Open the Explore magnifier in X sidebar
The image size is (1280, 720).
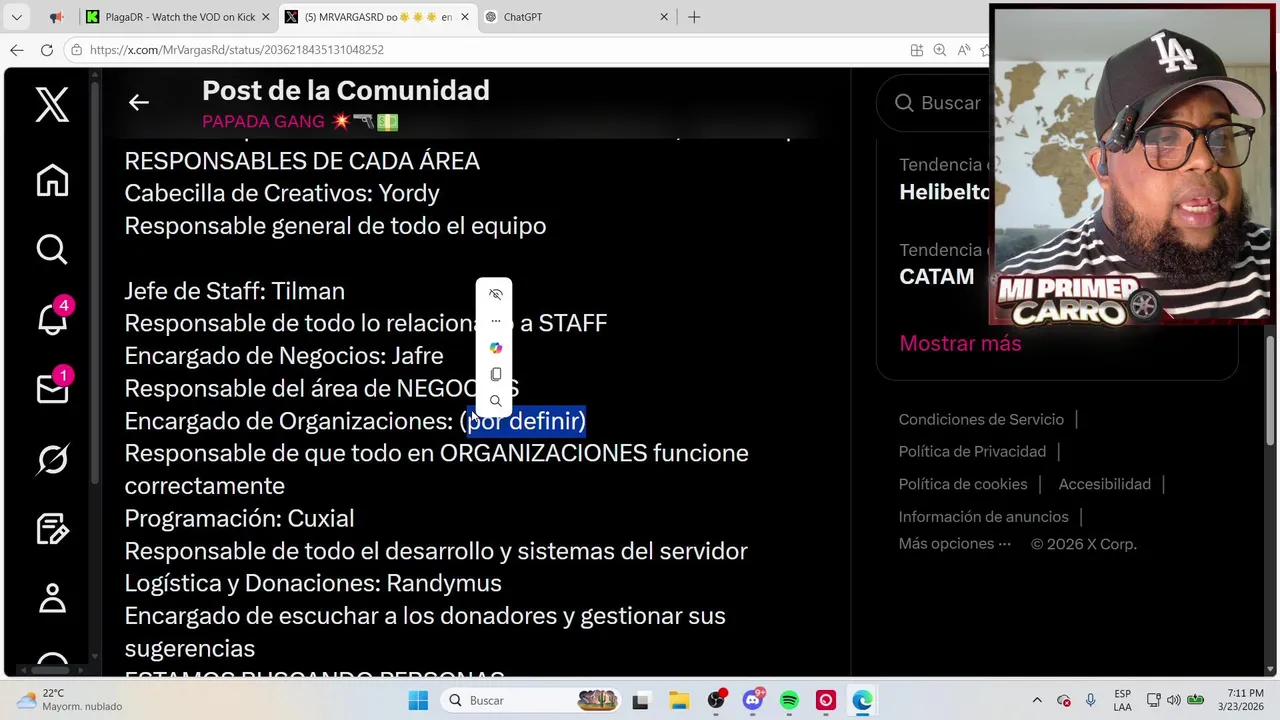point(52,249)
